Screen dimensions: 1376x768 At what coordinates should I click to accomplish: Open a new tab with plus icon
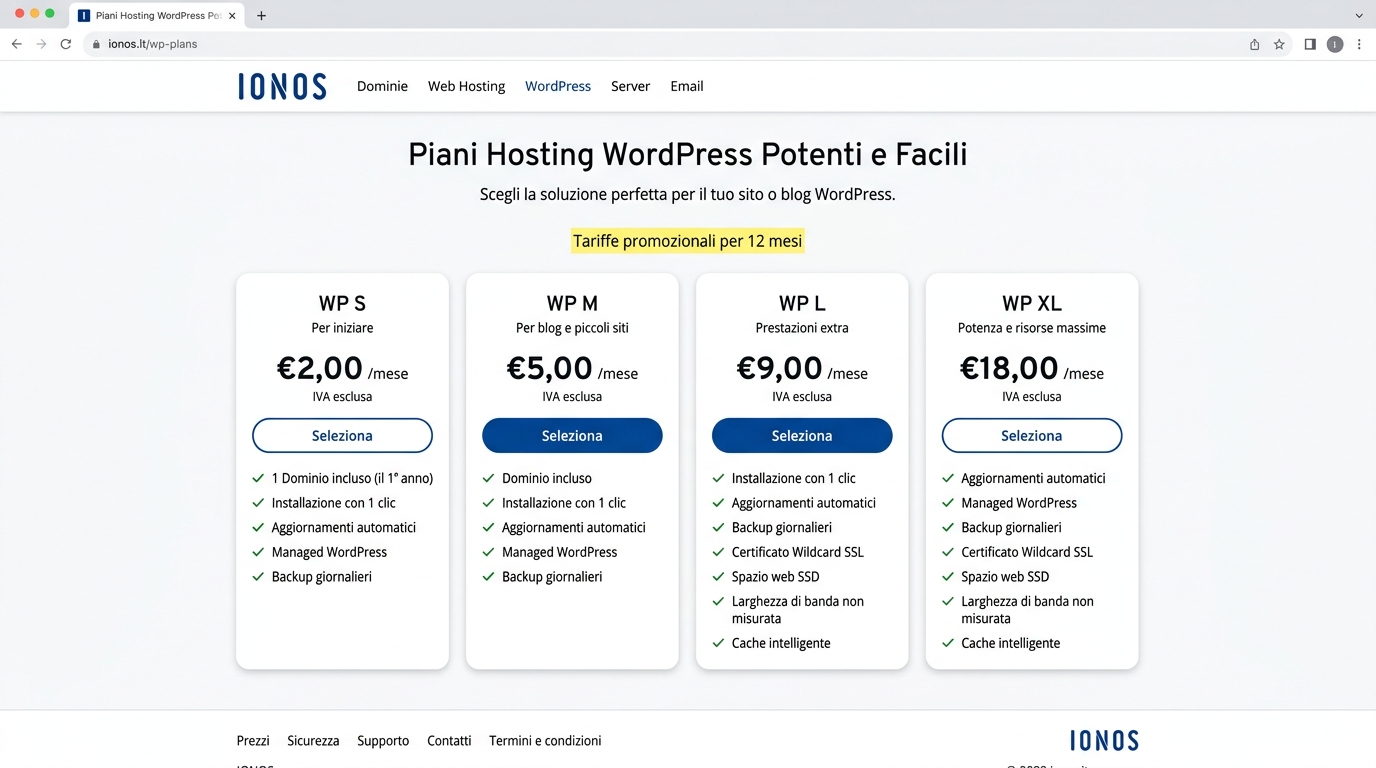tap(262, 15)
